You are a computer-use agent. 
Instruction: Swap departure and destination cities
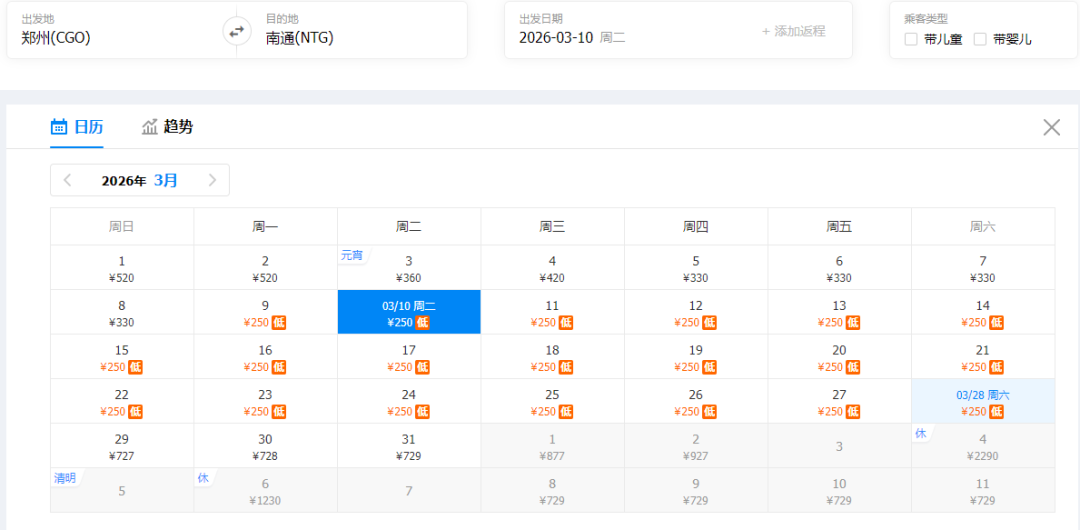click(237, 31)
